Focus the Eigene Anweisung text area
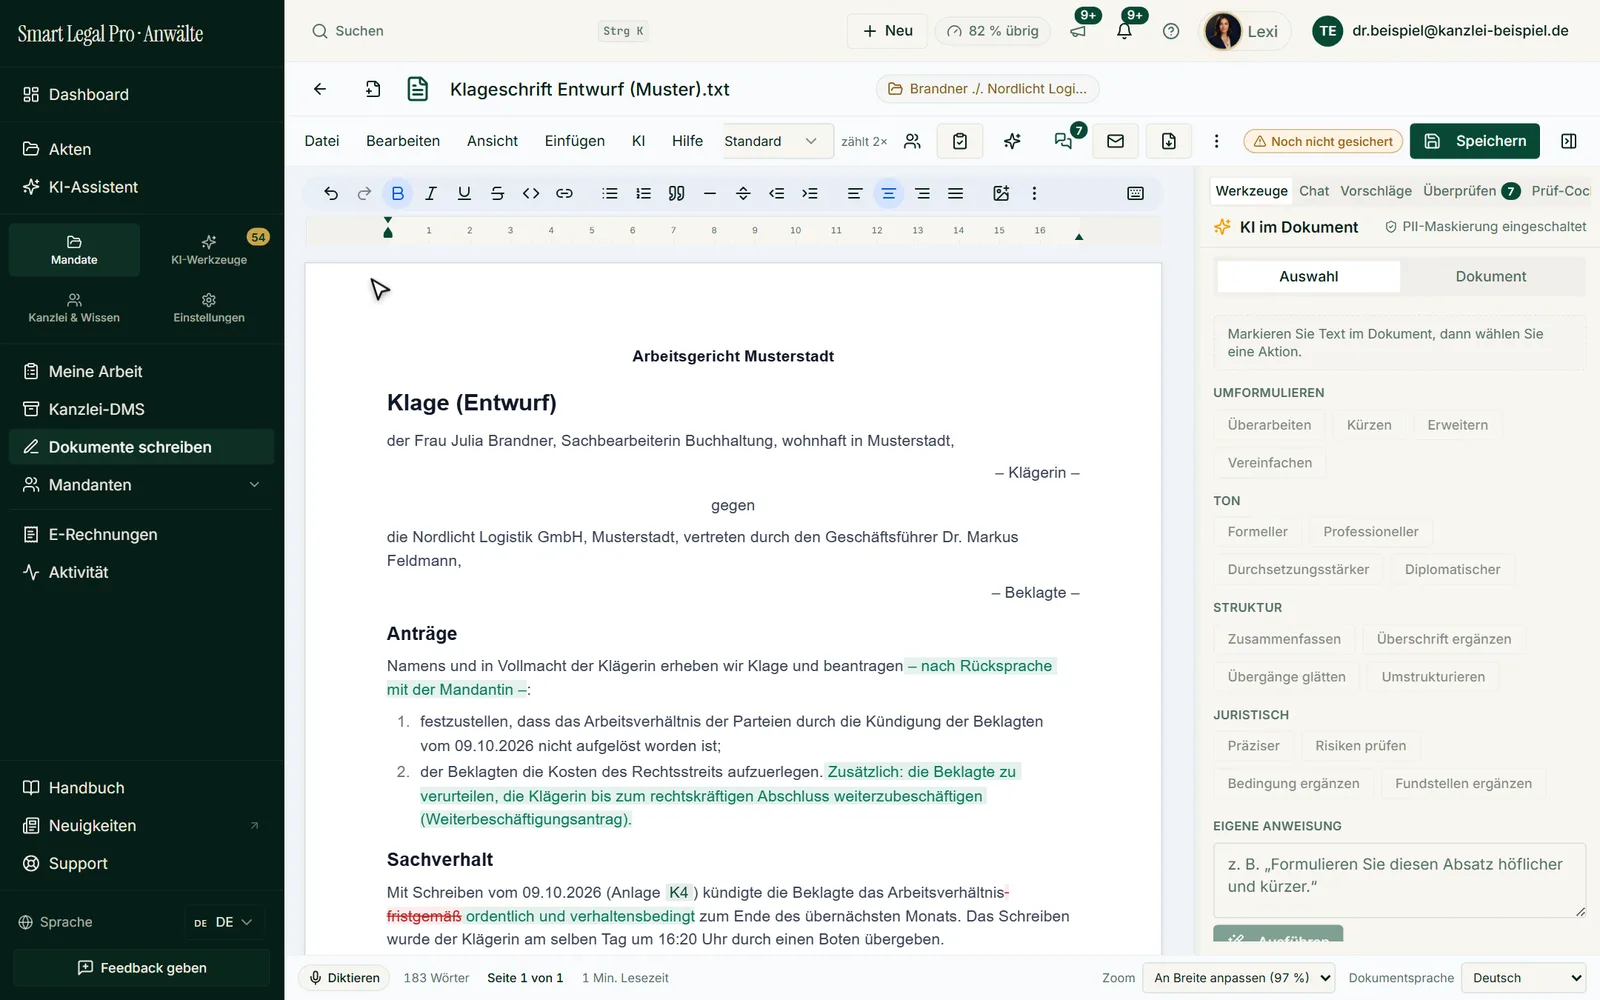This screenshot has height=1000, width=1600. tap(1399, 880)
